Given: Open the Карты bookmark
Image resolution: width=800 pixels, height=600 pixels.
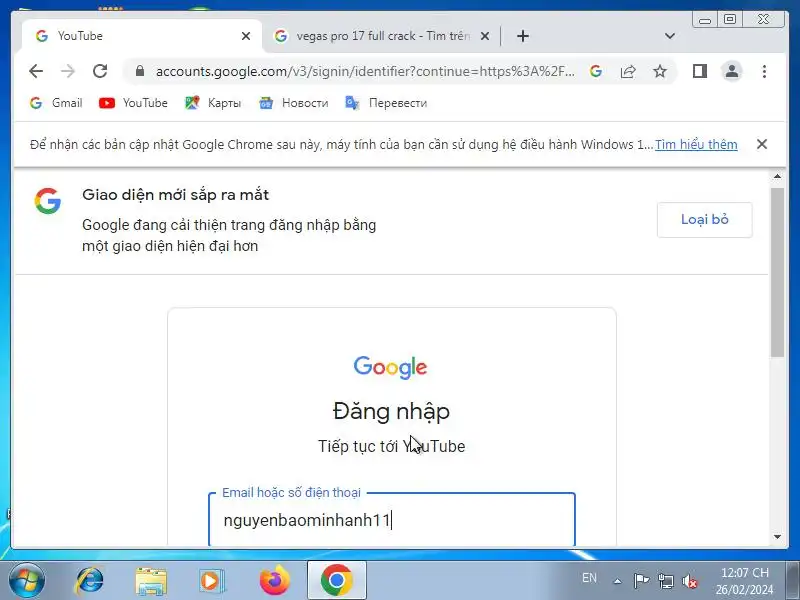Looking at the screenshot, I should [213, 103].
